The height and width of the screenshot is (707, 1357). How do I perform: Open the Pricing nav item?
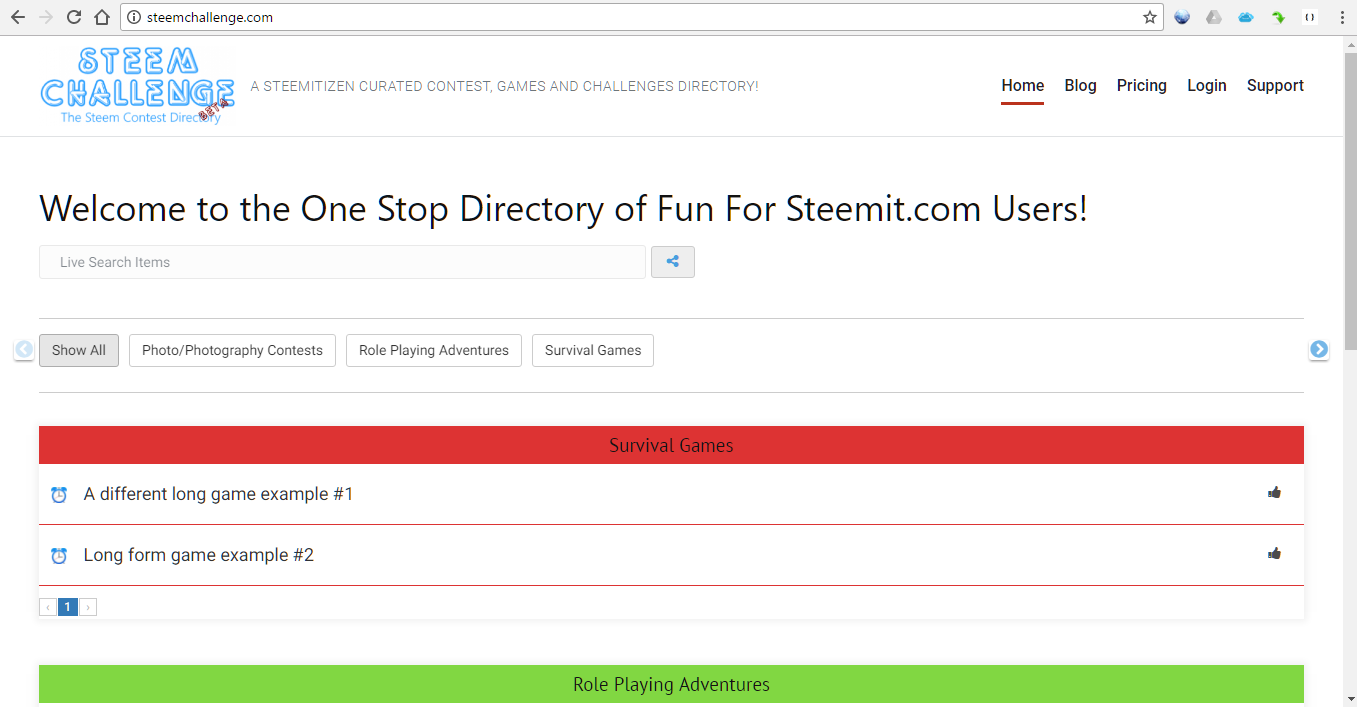click(x=1142, y=86)
